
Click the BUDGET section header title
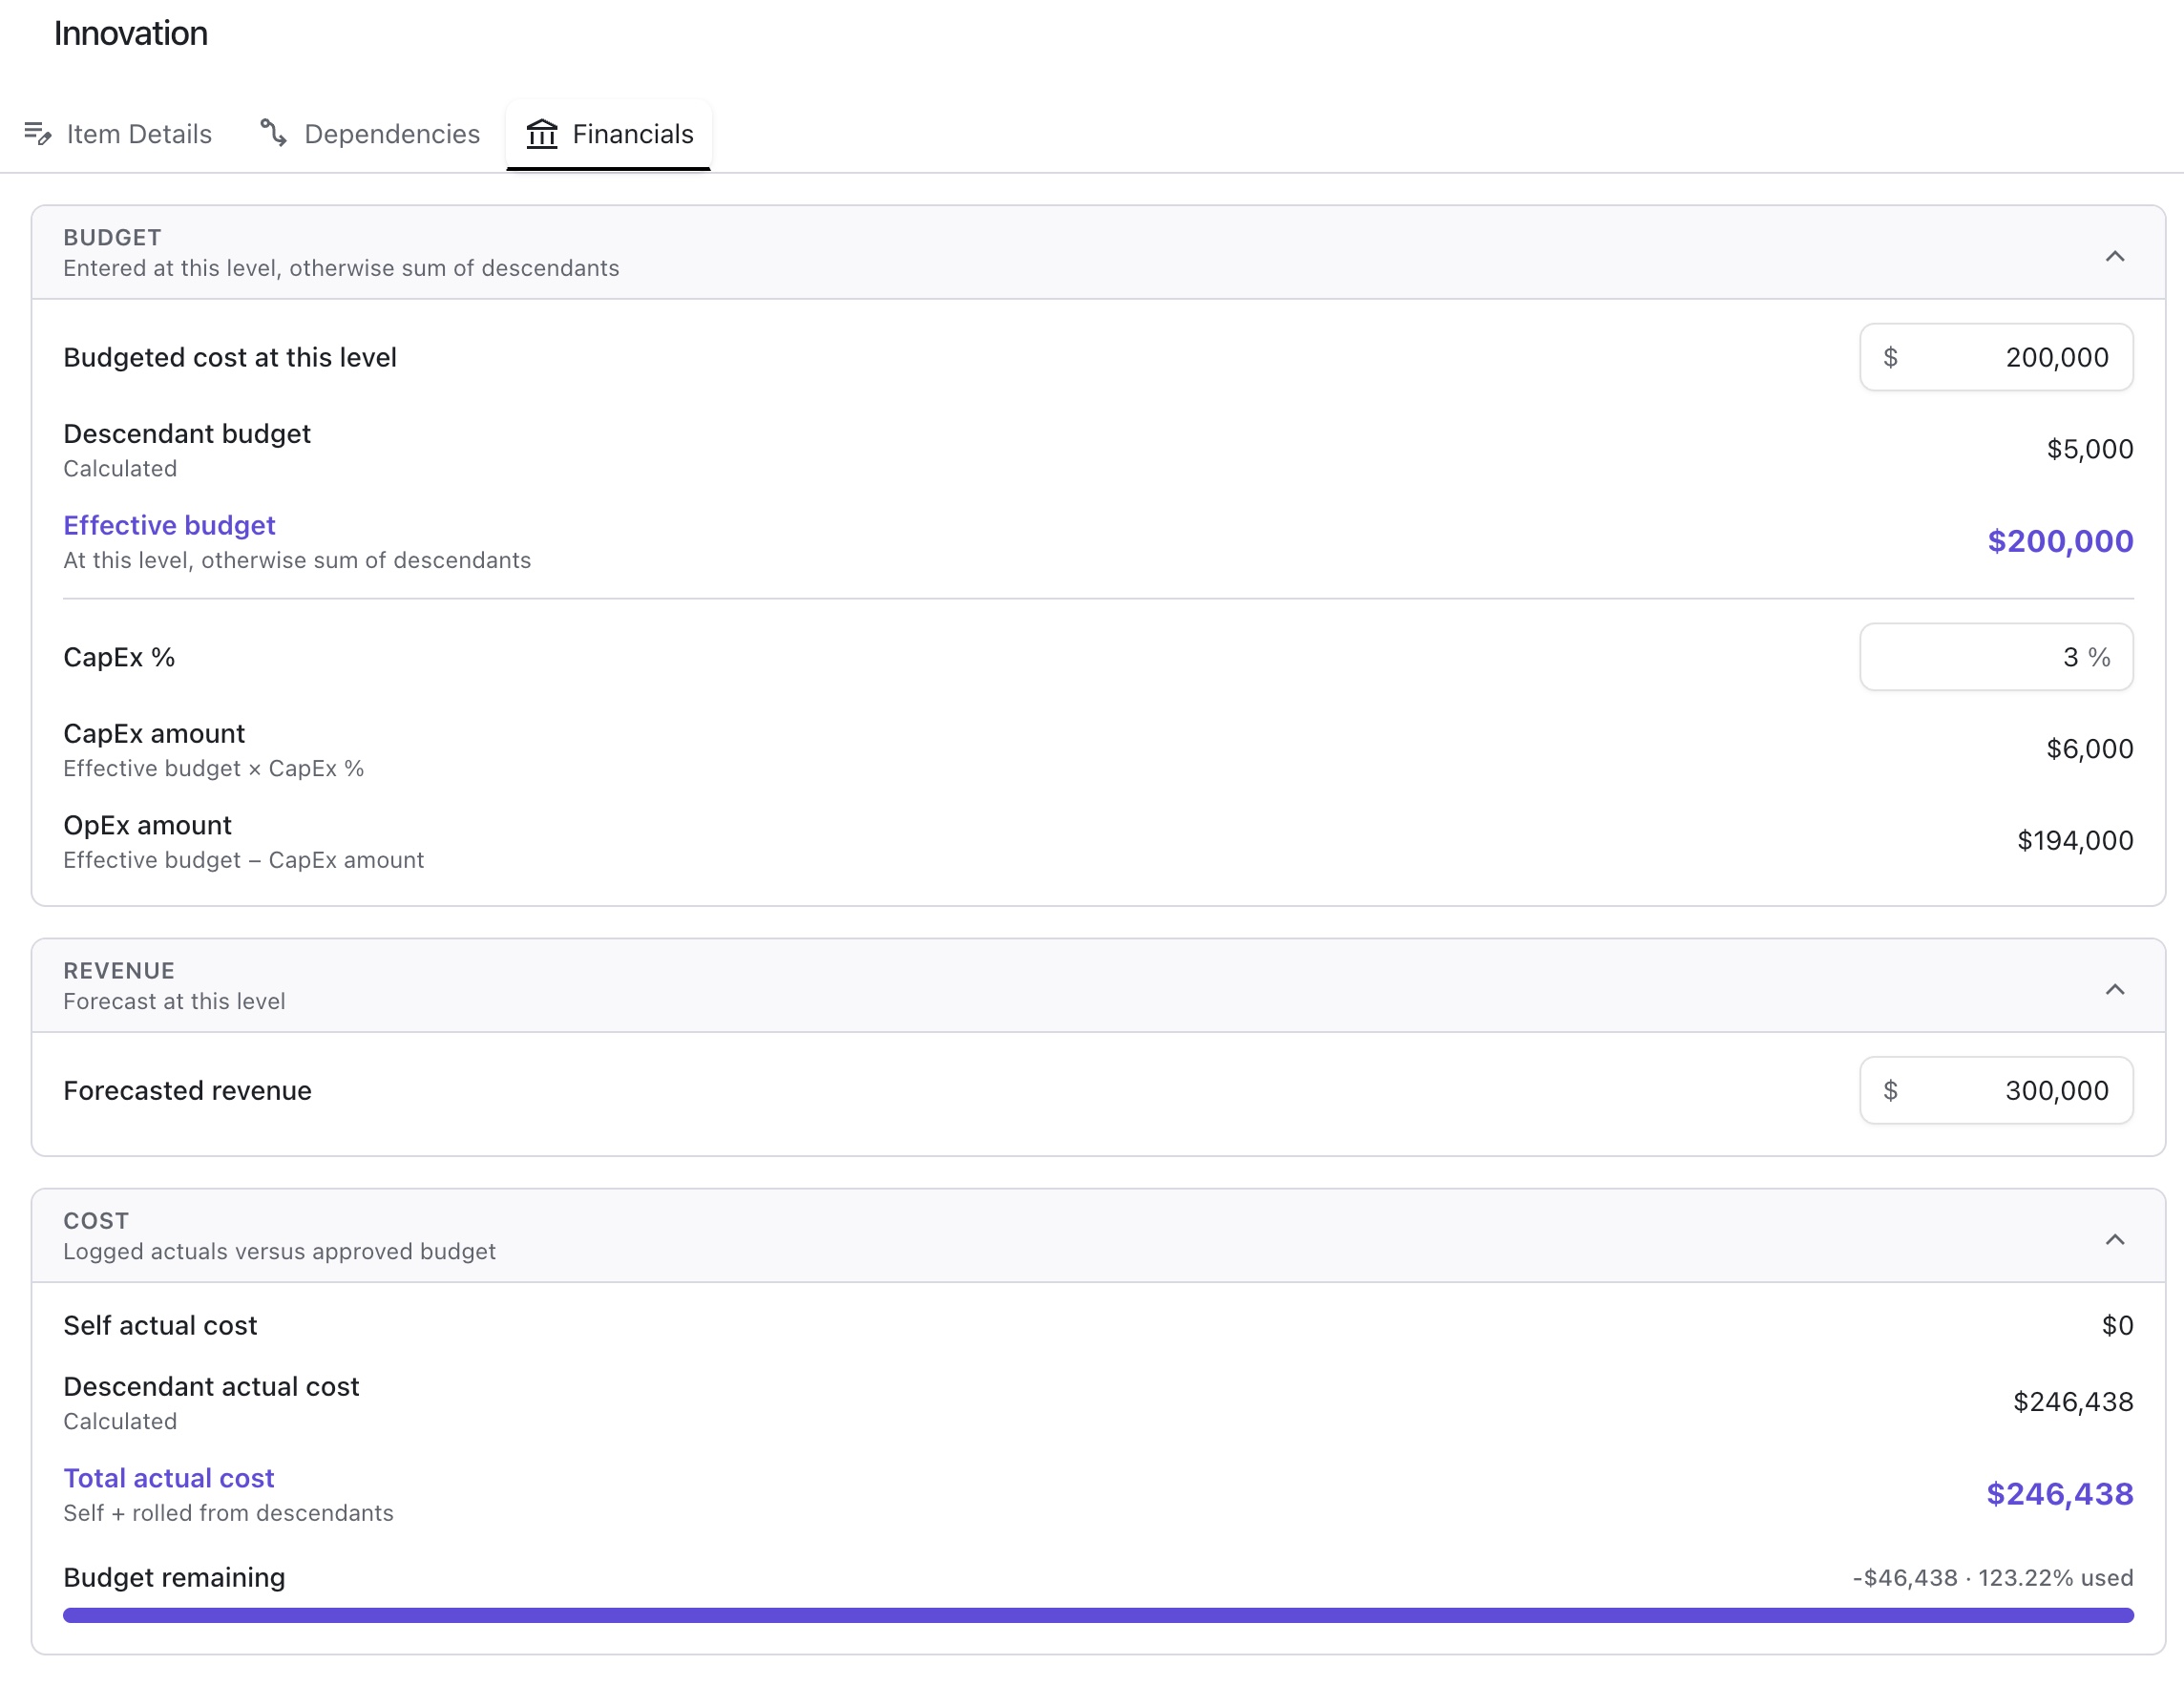[112, 238]
